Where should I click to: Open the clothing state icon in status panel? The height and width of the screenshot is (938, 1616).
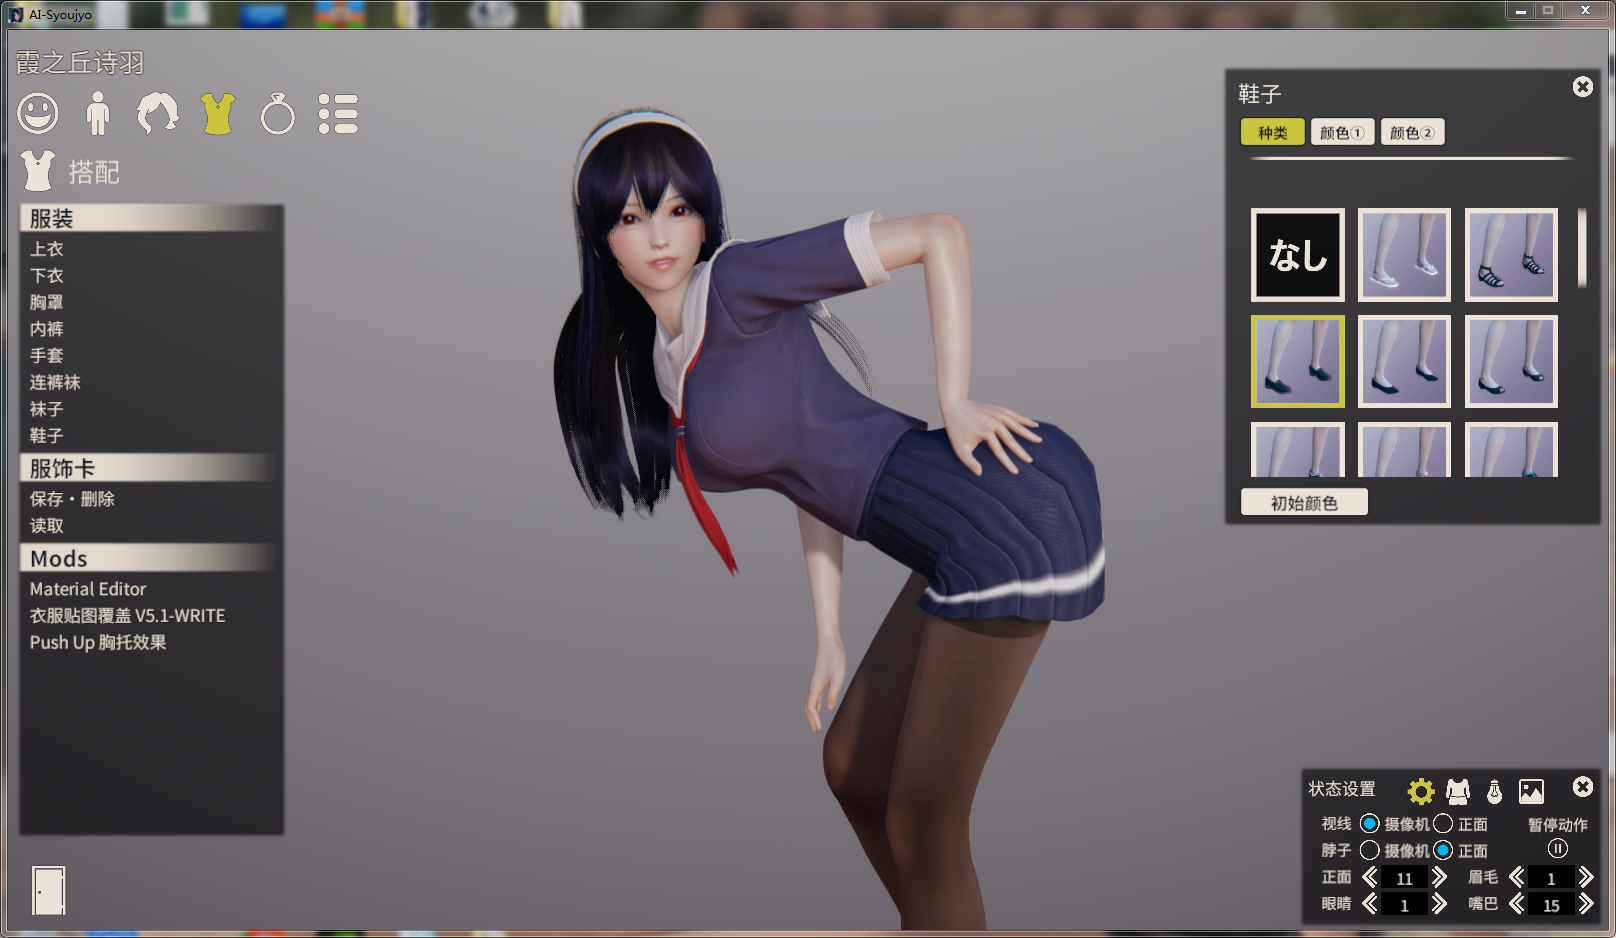(x=1458, y=791)
